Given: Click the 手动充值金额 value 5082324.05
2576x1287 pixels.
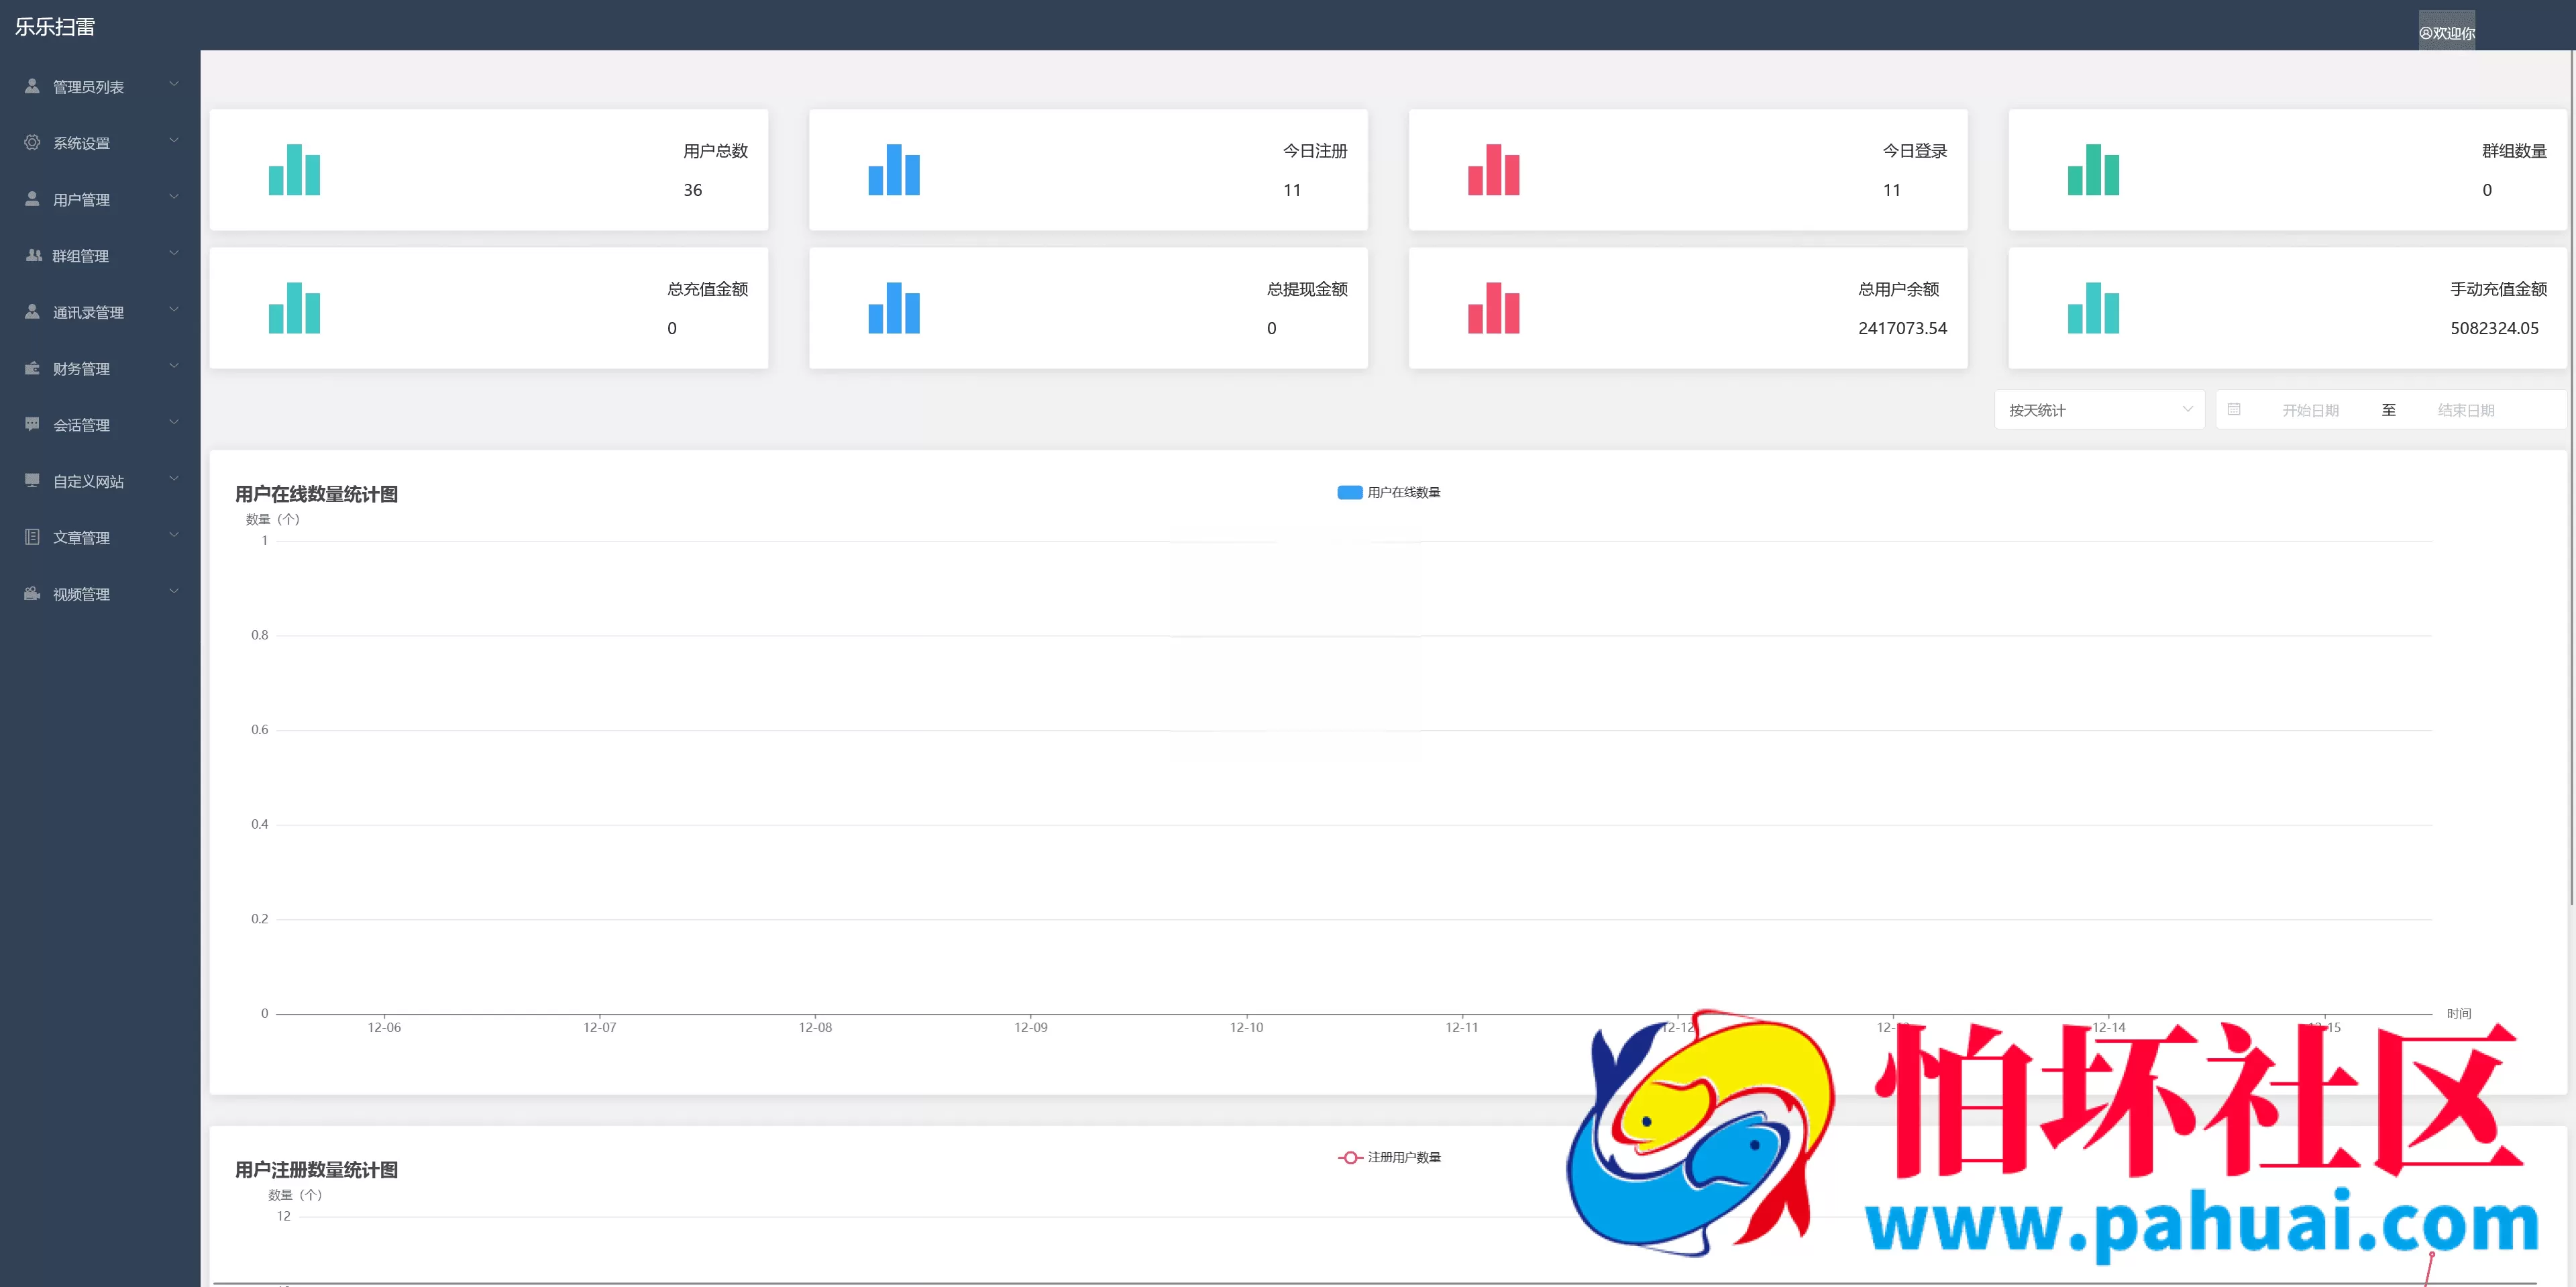Looking at the screenshot, I should (2494, 328).
